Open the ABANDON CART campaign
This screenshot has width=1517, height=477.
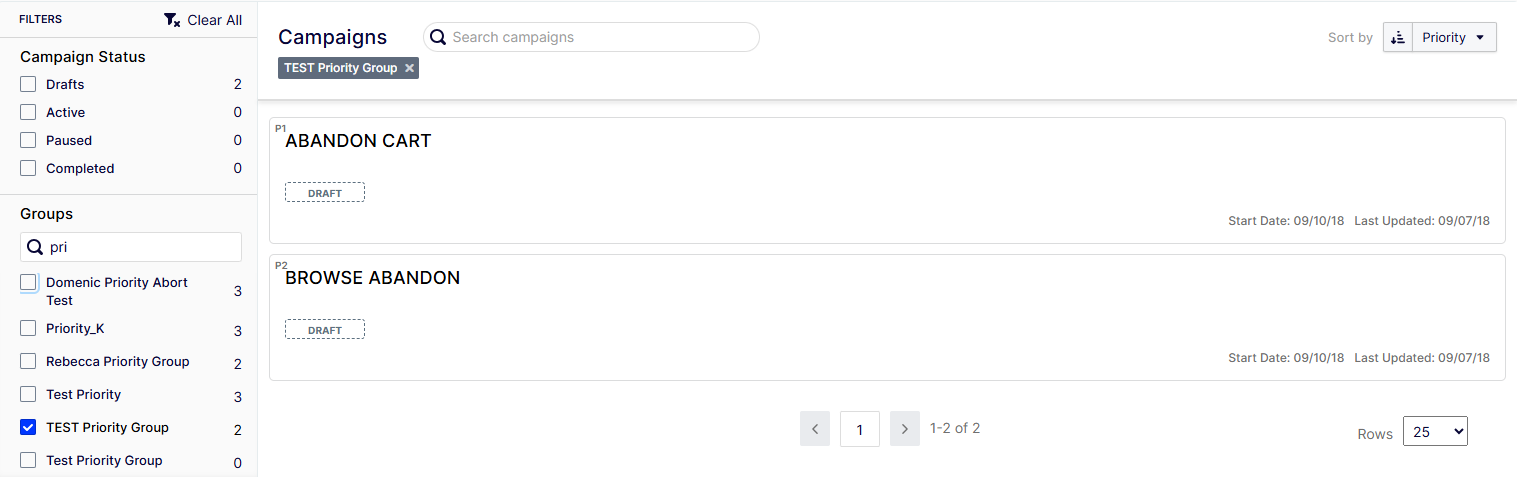[358, 142]
